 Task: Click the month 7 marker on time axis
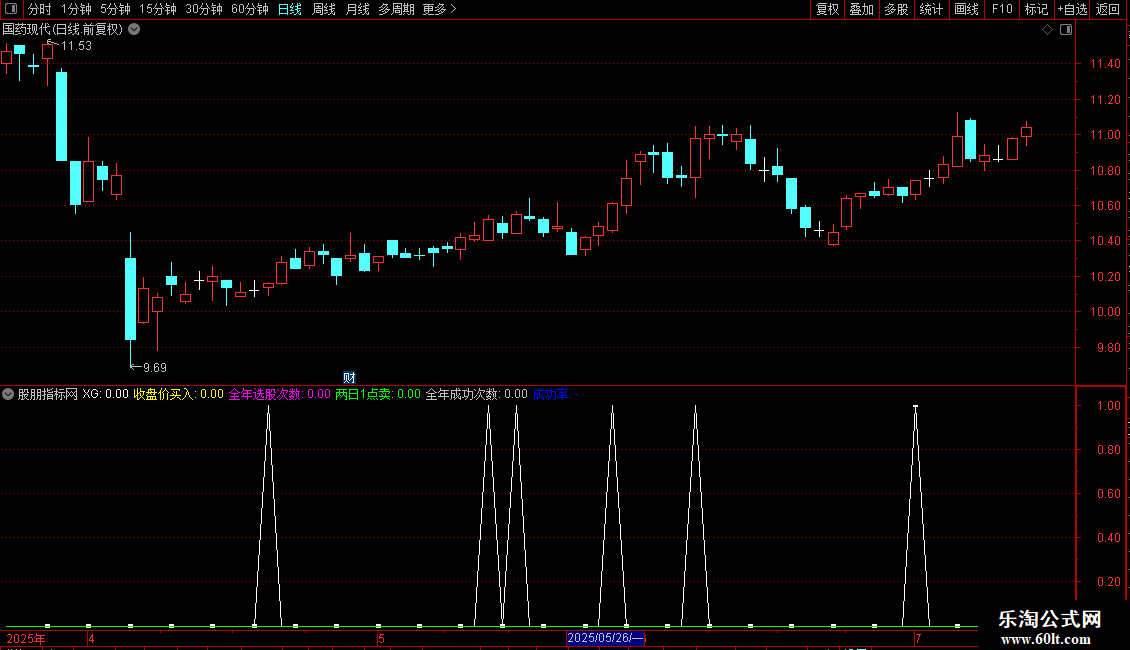pyautogui.click(x=918, y=638)
